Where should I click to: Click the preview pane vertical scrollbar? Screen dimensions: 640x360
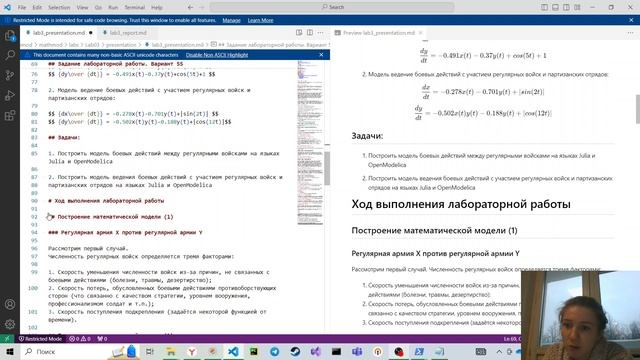point(638,109)
